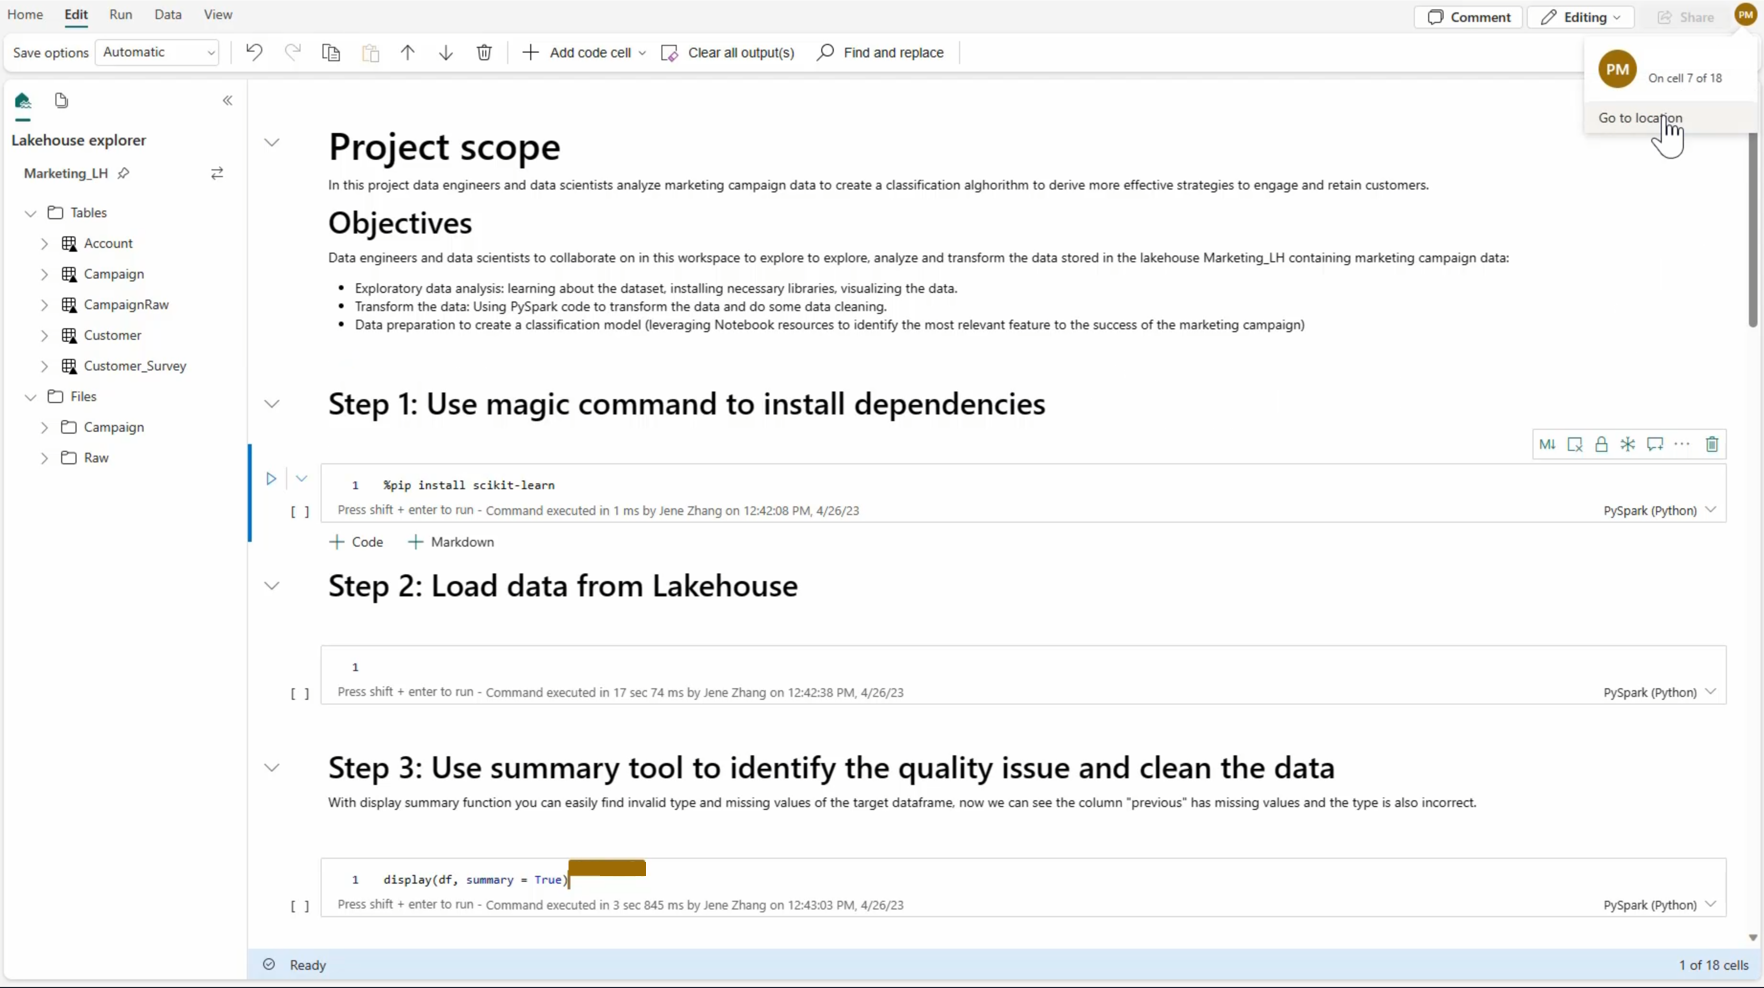Open the Editing mode dropdown
This screenshot has width=1764, height=988.
1580,17
